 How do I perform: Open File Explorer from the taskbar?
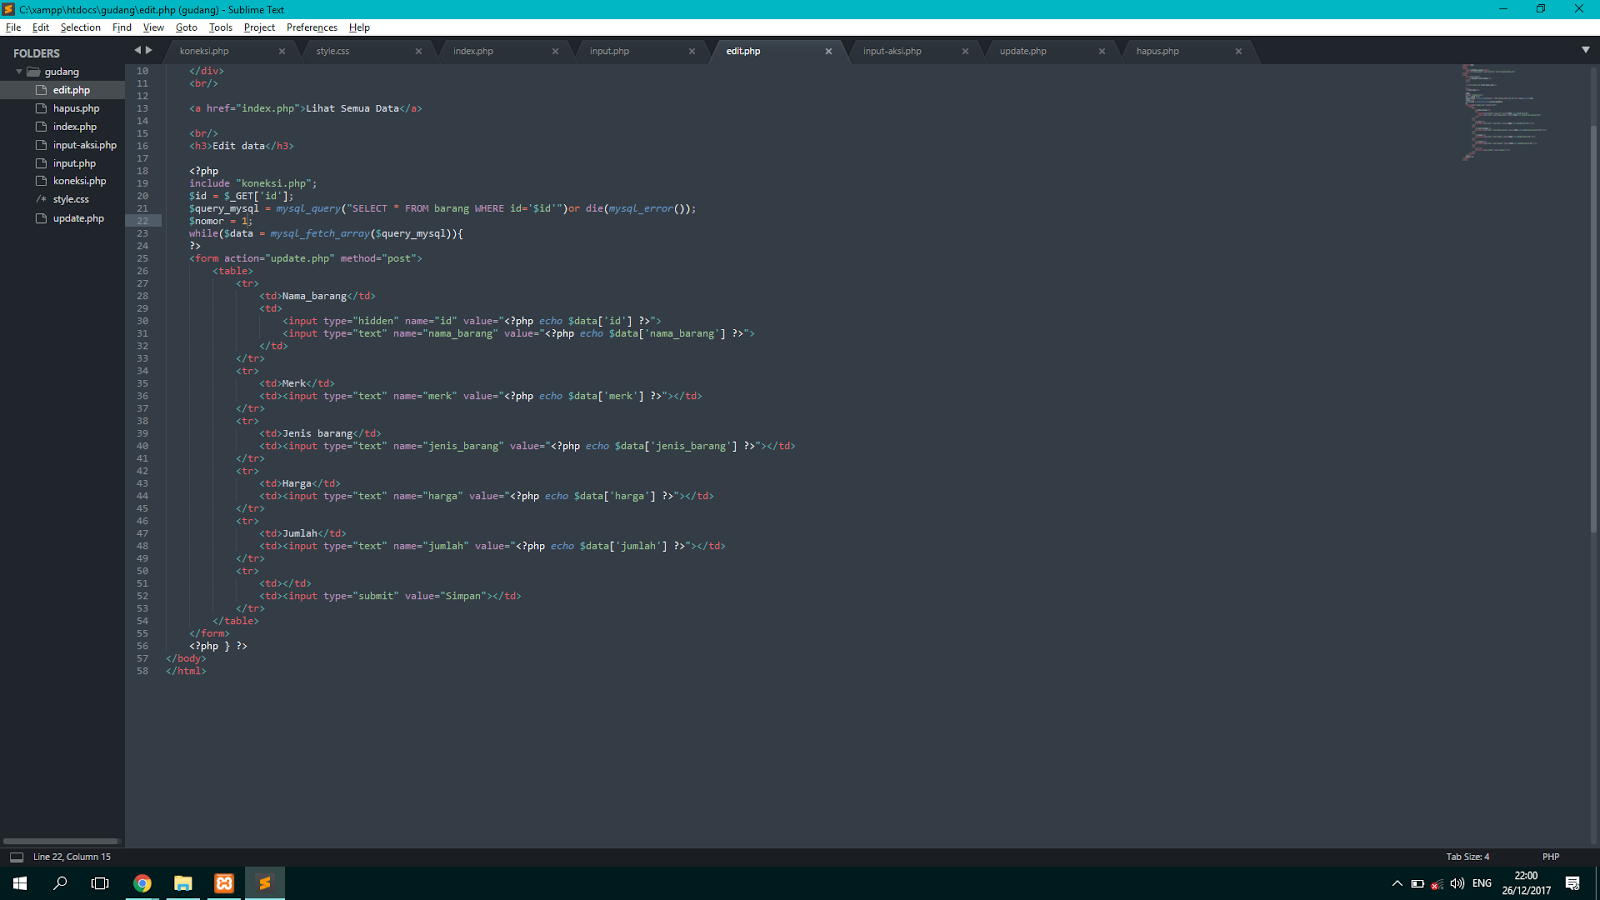(x=182, y=883)
